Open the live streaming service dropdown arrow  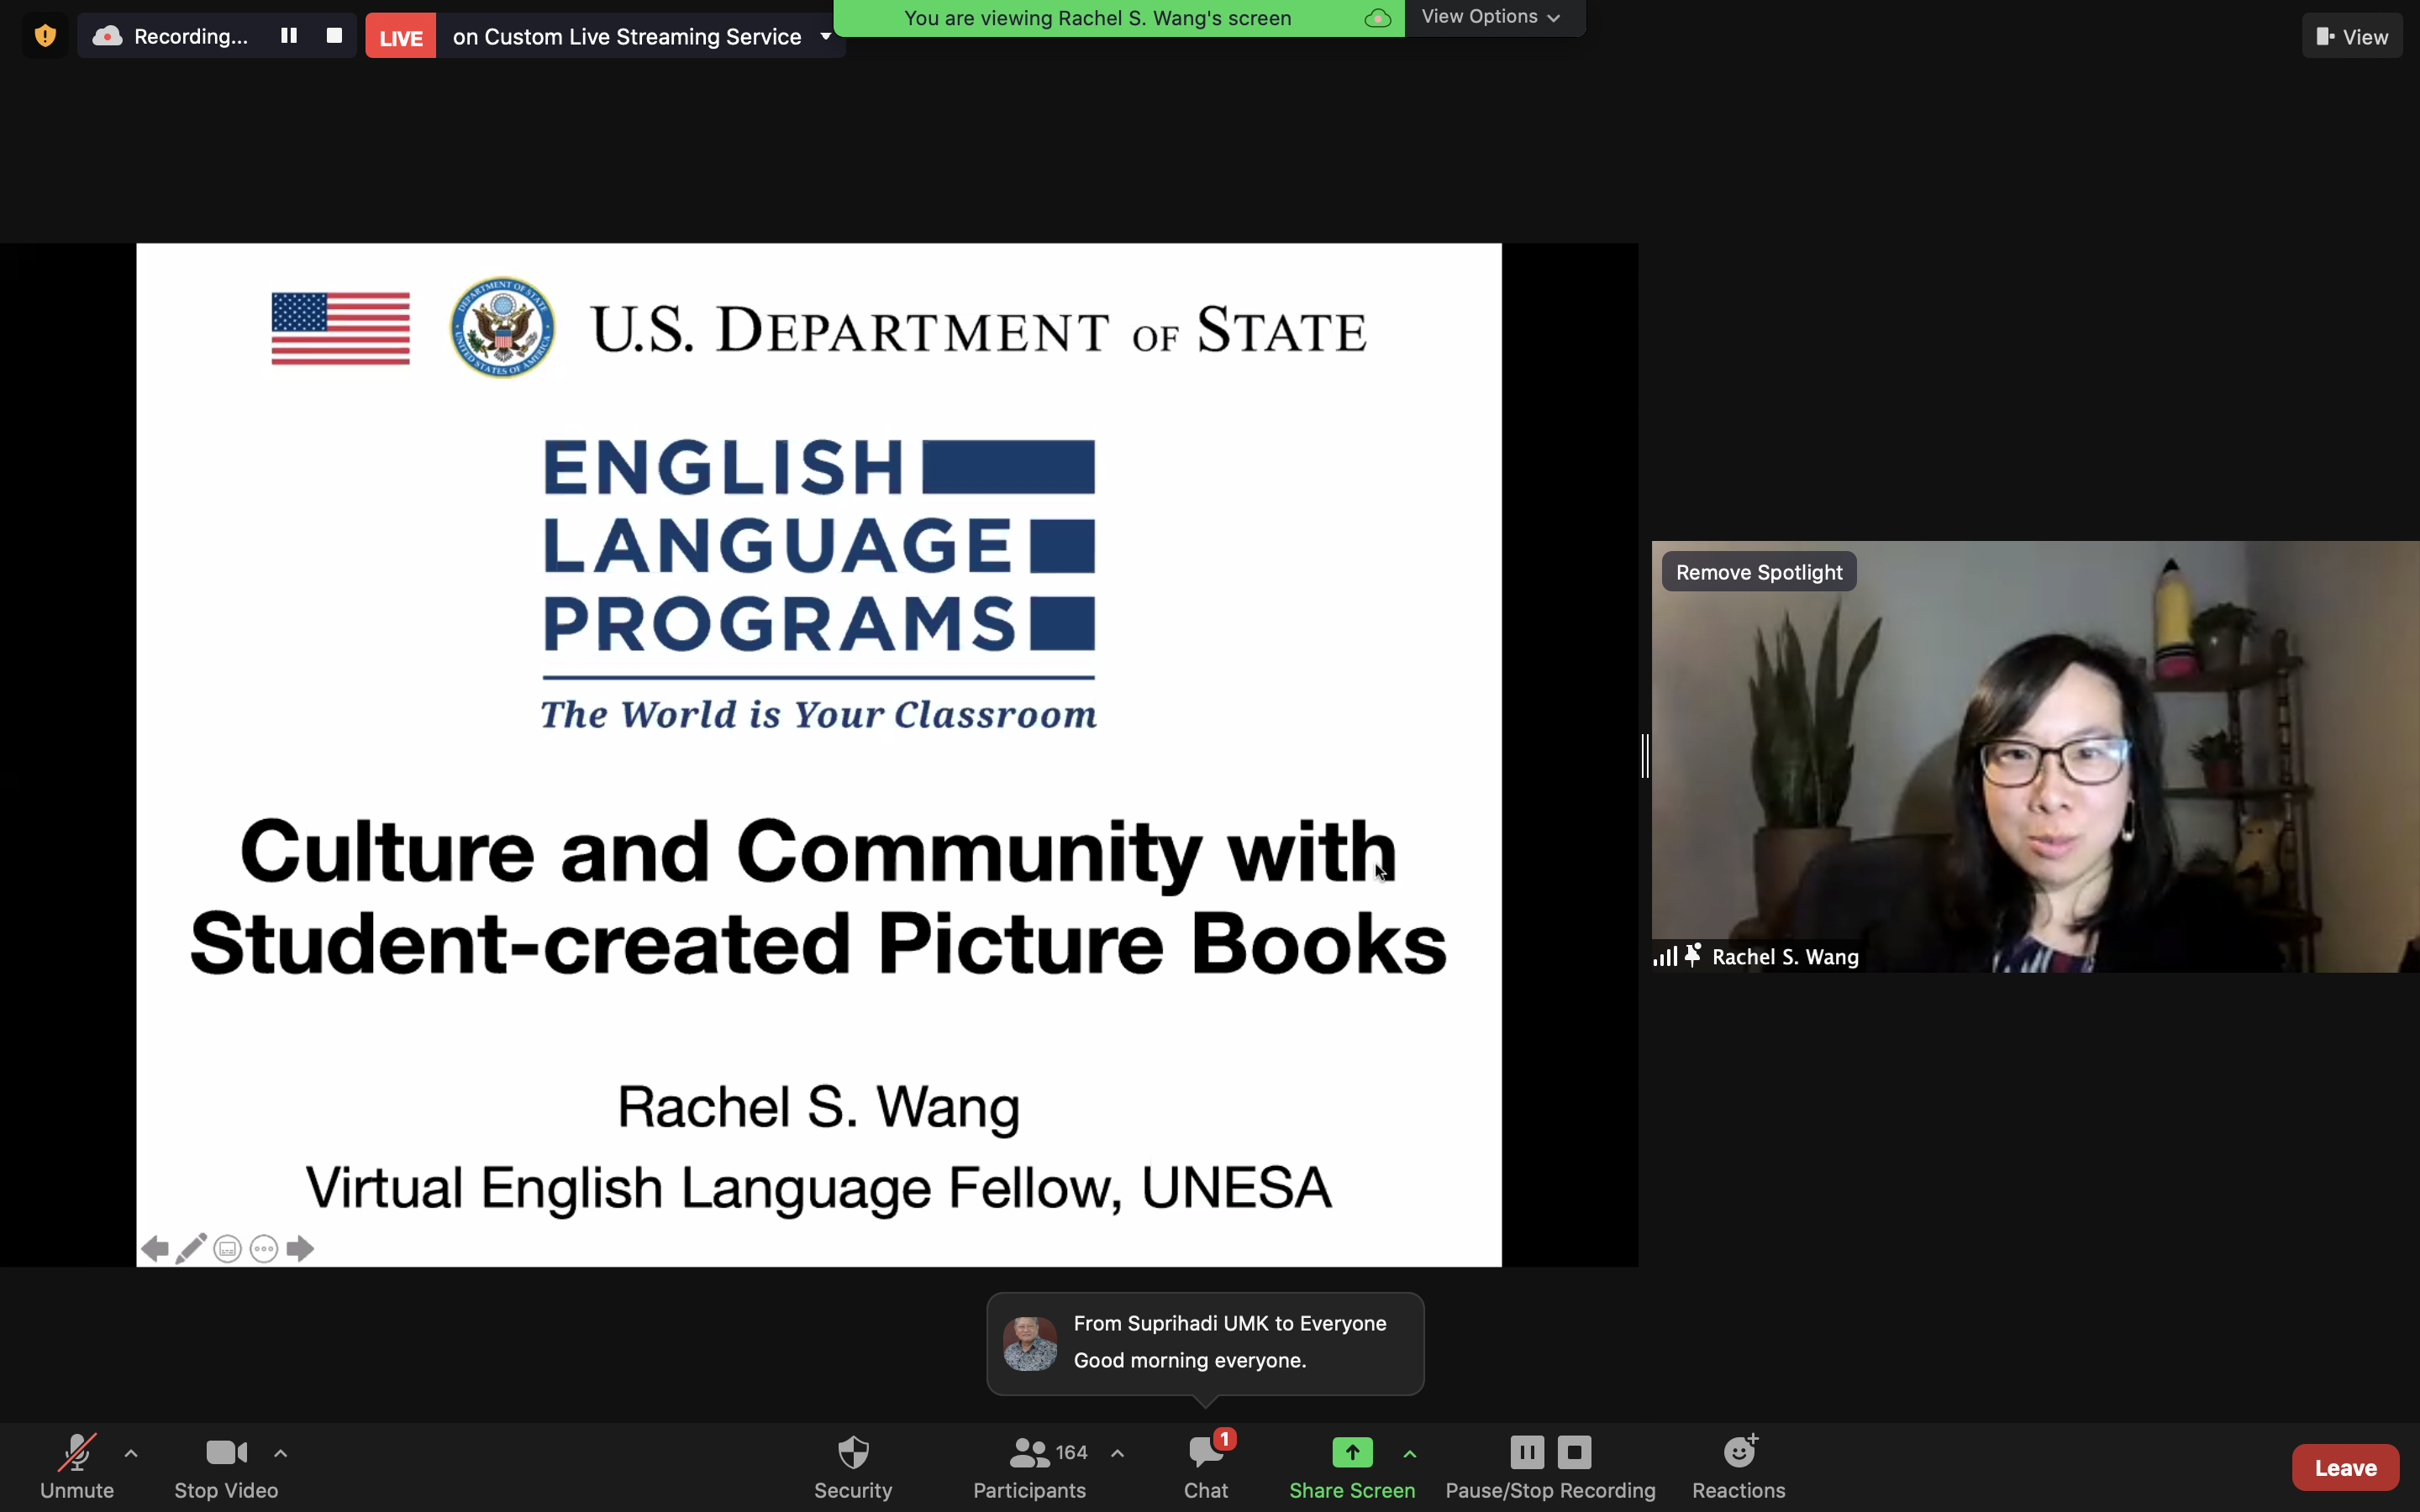826,36
